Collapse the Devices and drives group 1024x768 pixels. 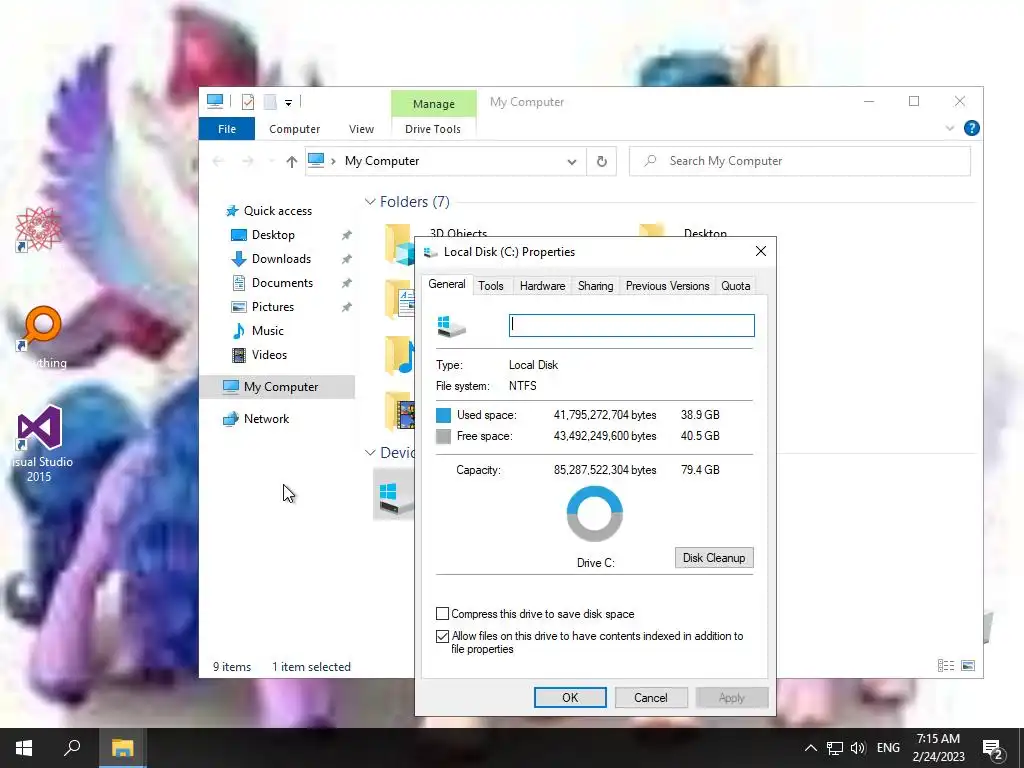tap(370, 453)
